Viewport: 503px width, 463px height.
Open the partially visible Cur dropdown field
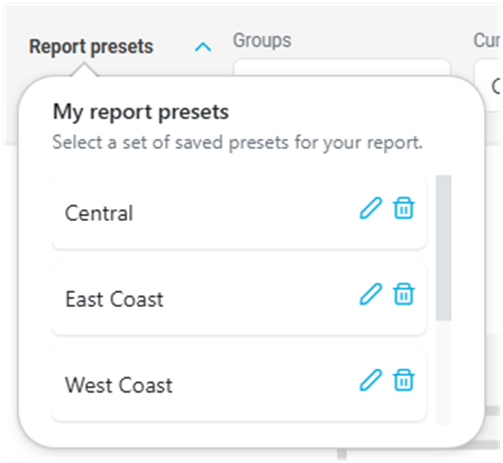click(488, 84)
